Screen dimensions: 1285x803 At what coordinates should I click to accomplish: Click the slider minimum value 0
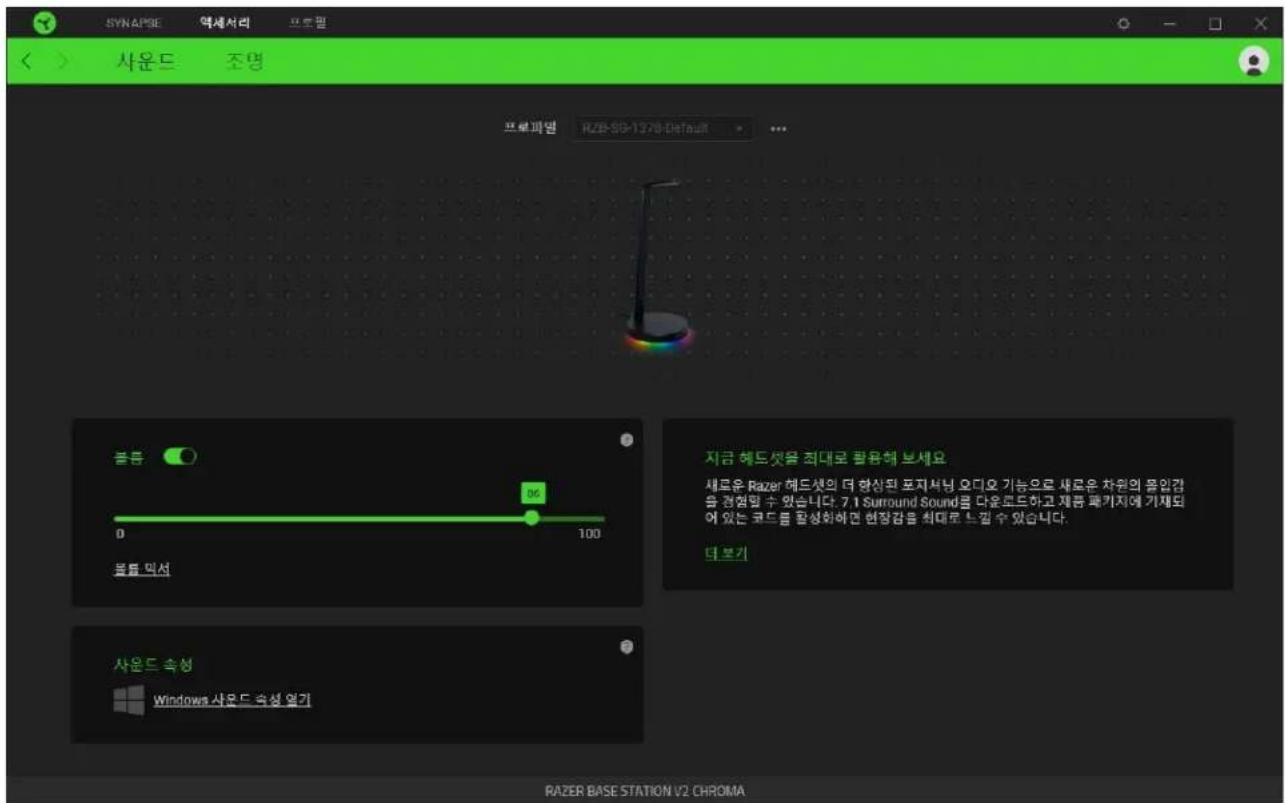(x=118, y=535)
